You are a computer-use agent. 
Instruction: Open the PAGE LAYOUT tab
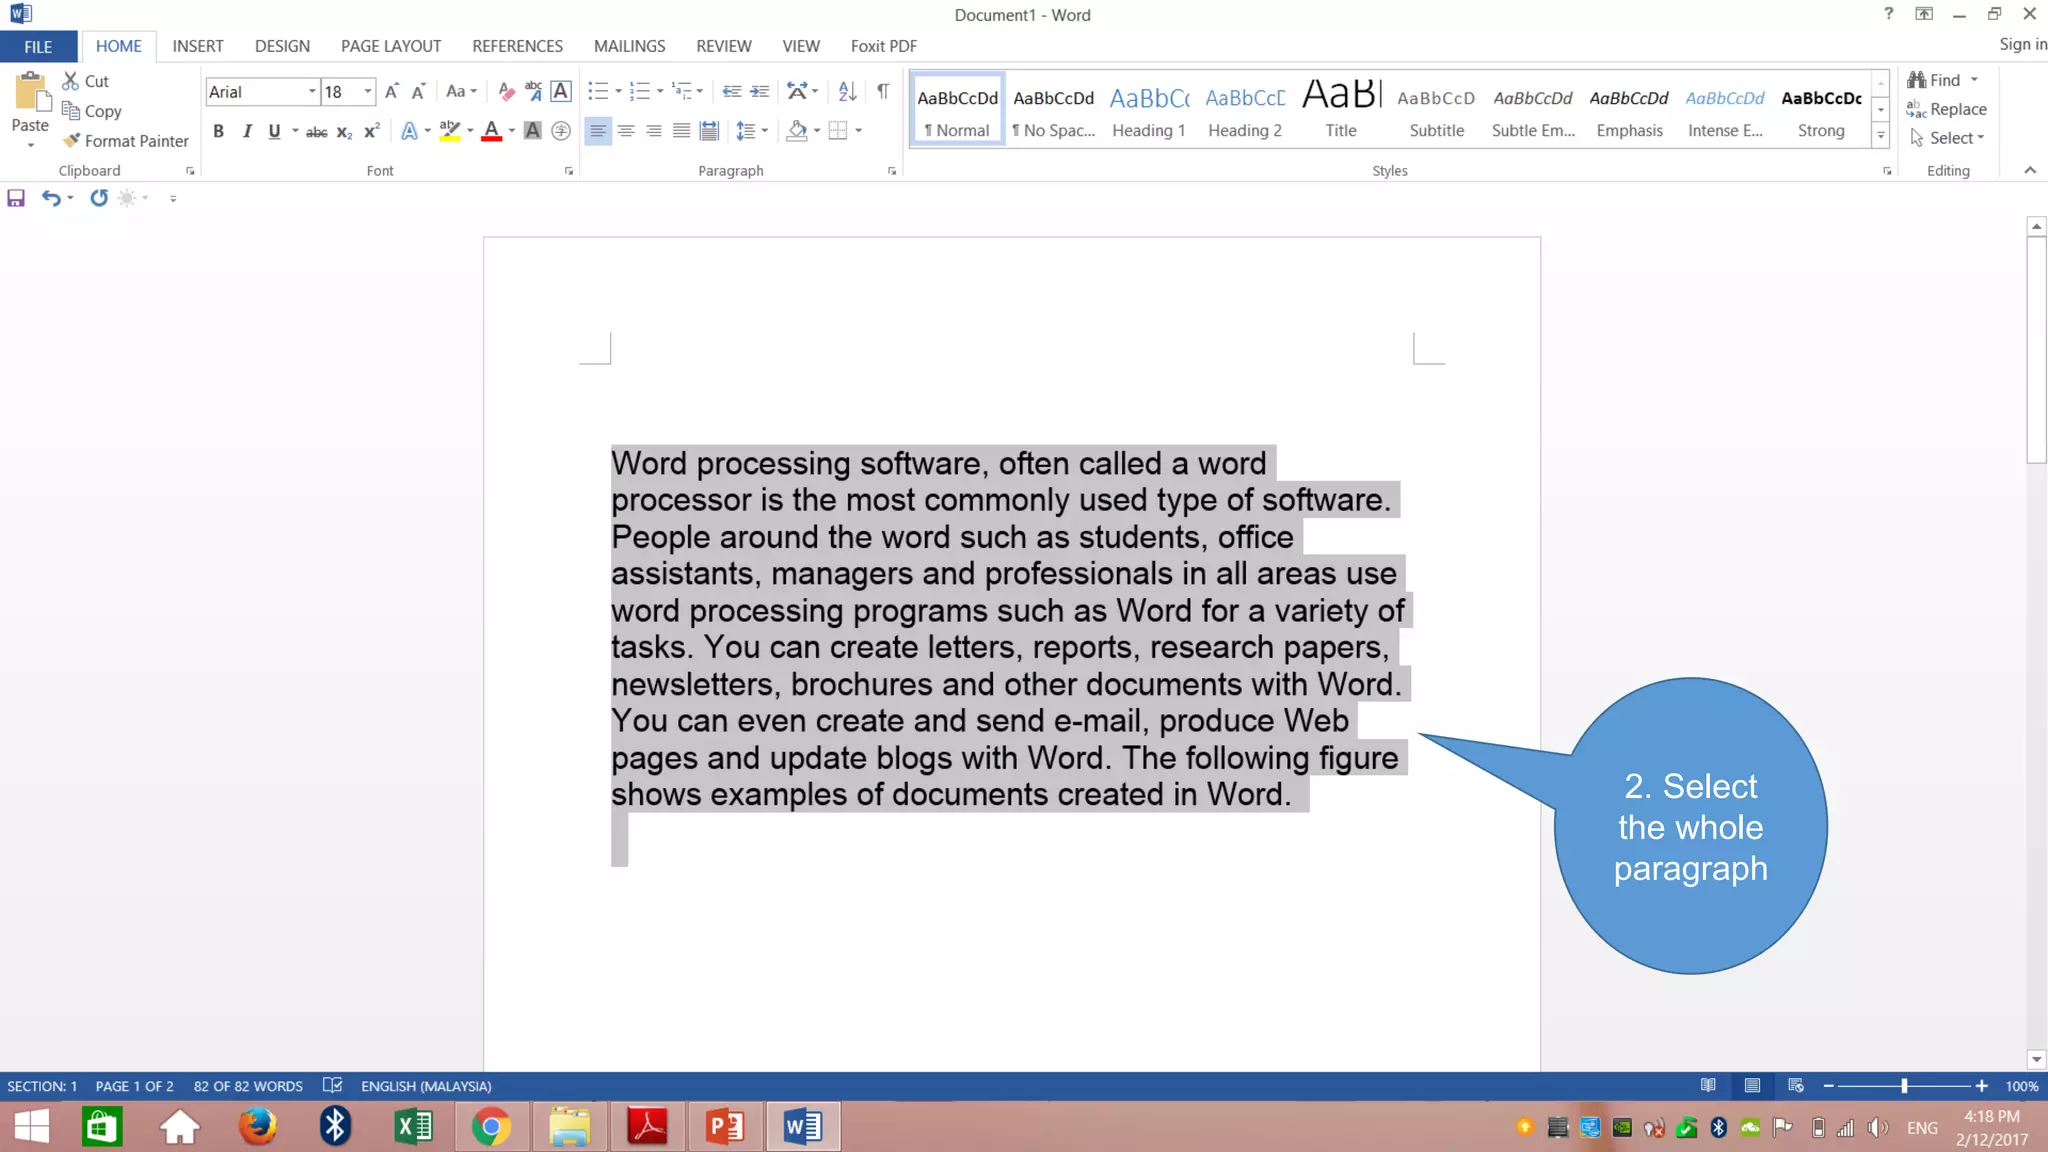point(390,46)
